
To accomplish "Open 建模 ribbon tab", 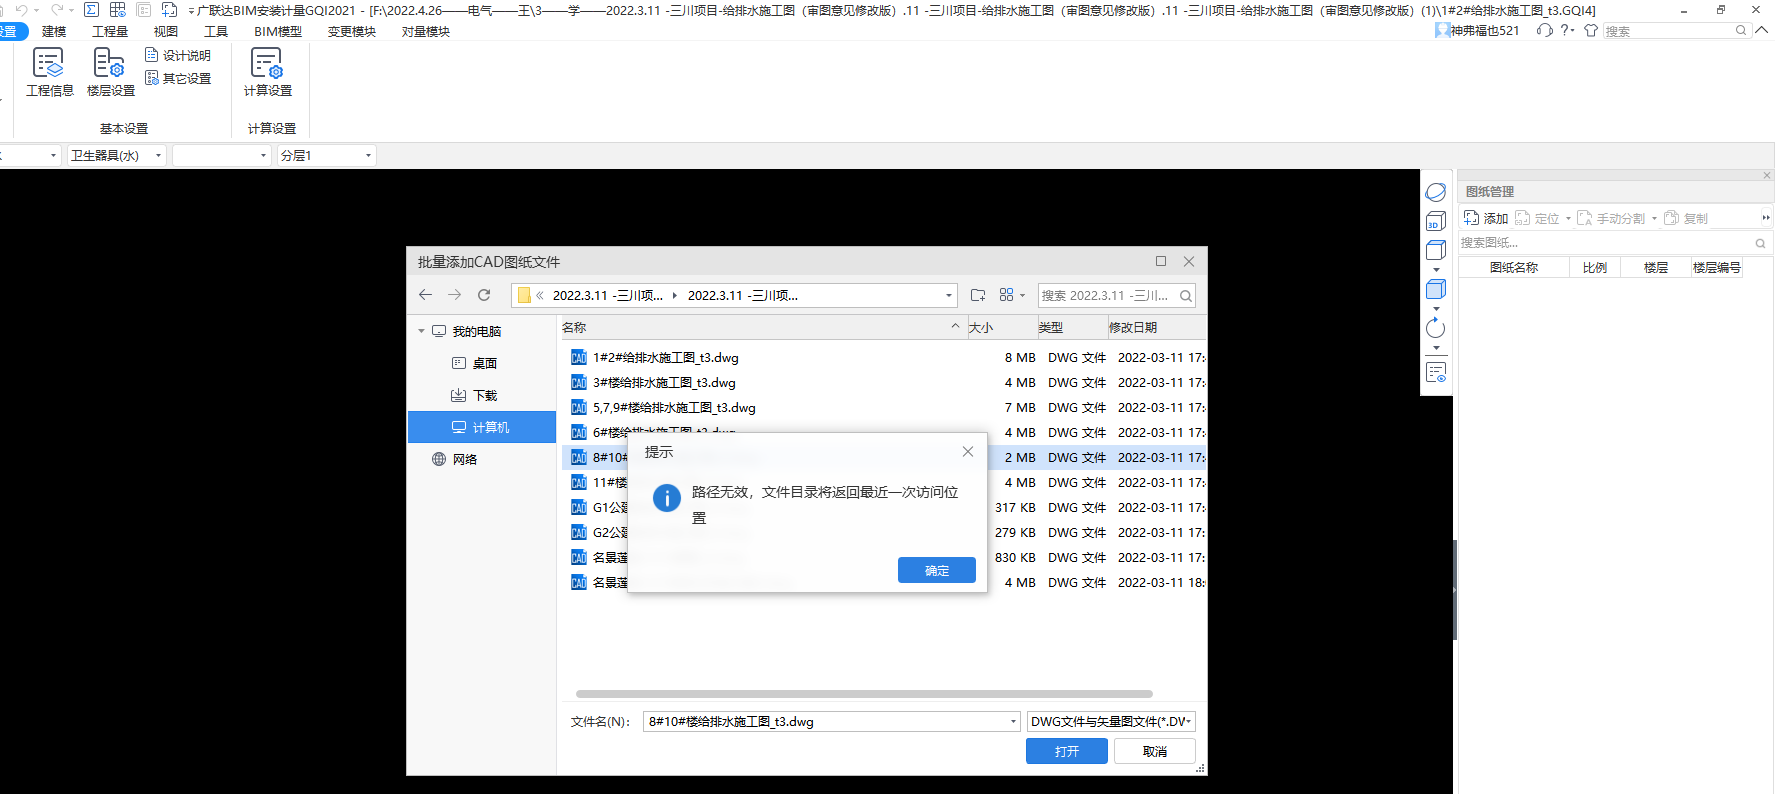I will tap(54, 31).
